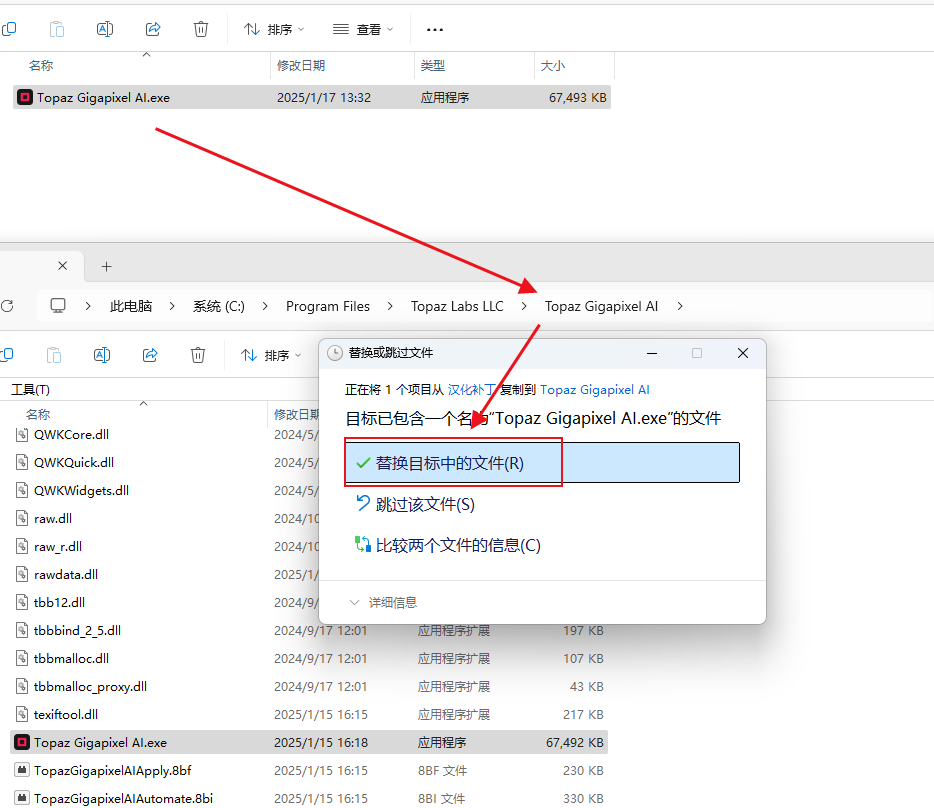This screenshot has width=934, height=808.
Task: Go to Program Files in the breadcrumb
Action: click(328, 306)
